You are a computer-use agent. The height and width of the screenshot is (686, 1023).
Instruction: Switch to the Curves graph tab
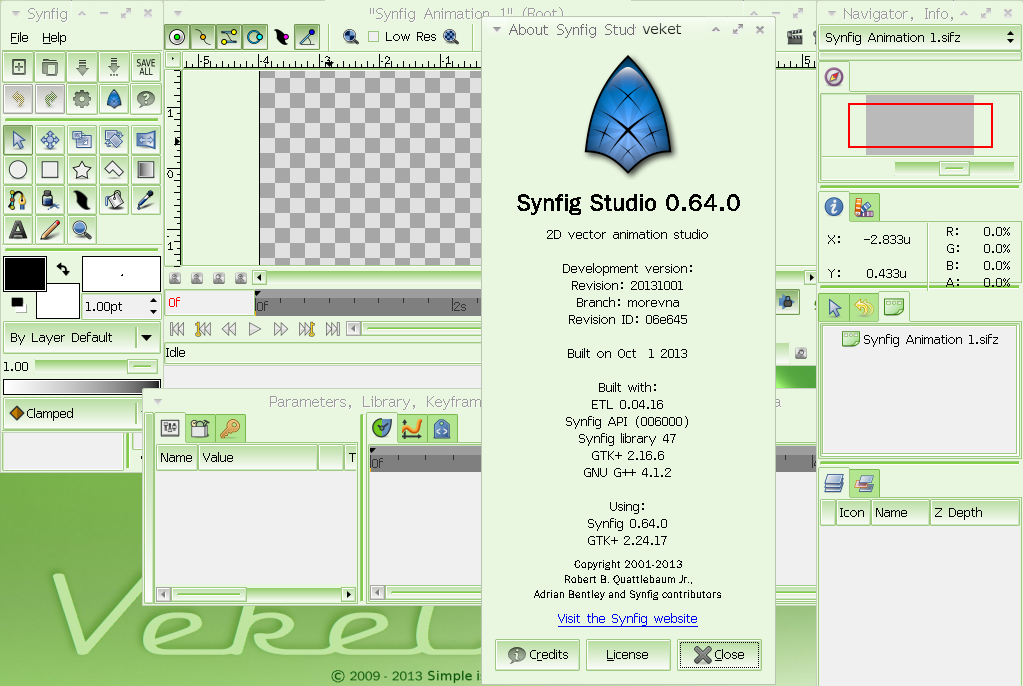click(x=412, y=429)
